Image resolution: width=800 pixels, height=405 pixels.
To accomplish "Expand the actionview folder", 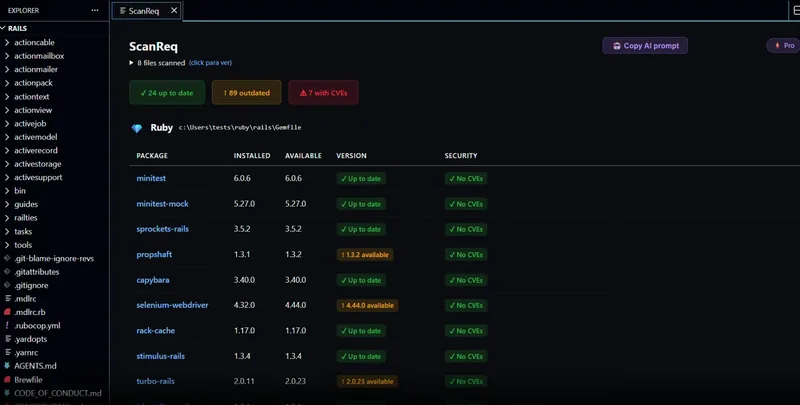I will click(33, 110).
